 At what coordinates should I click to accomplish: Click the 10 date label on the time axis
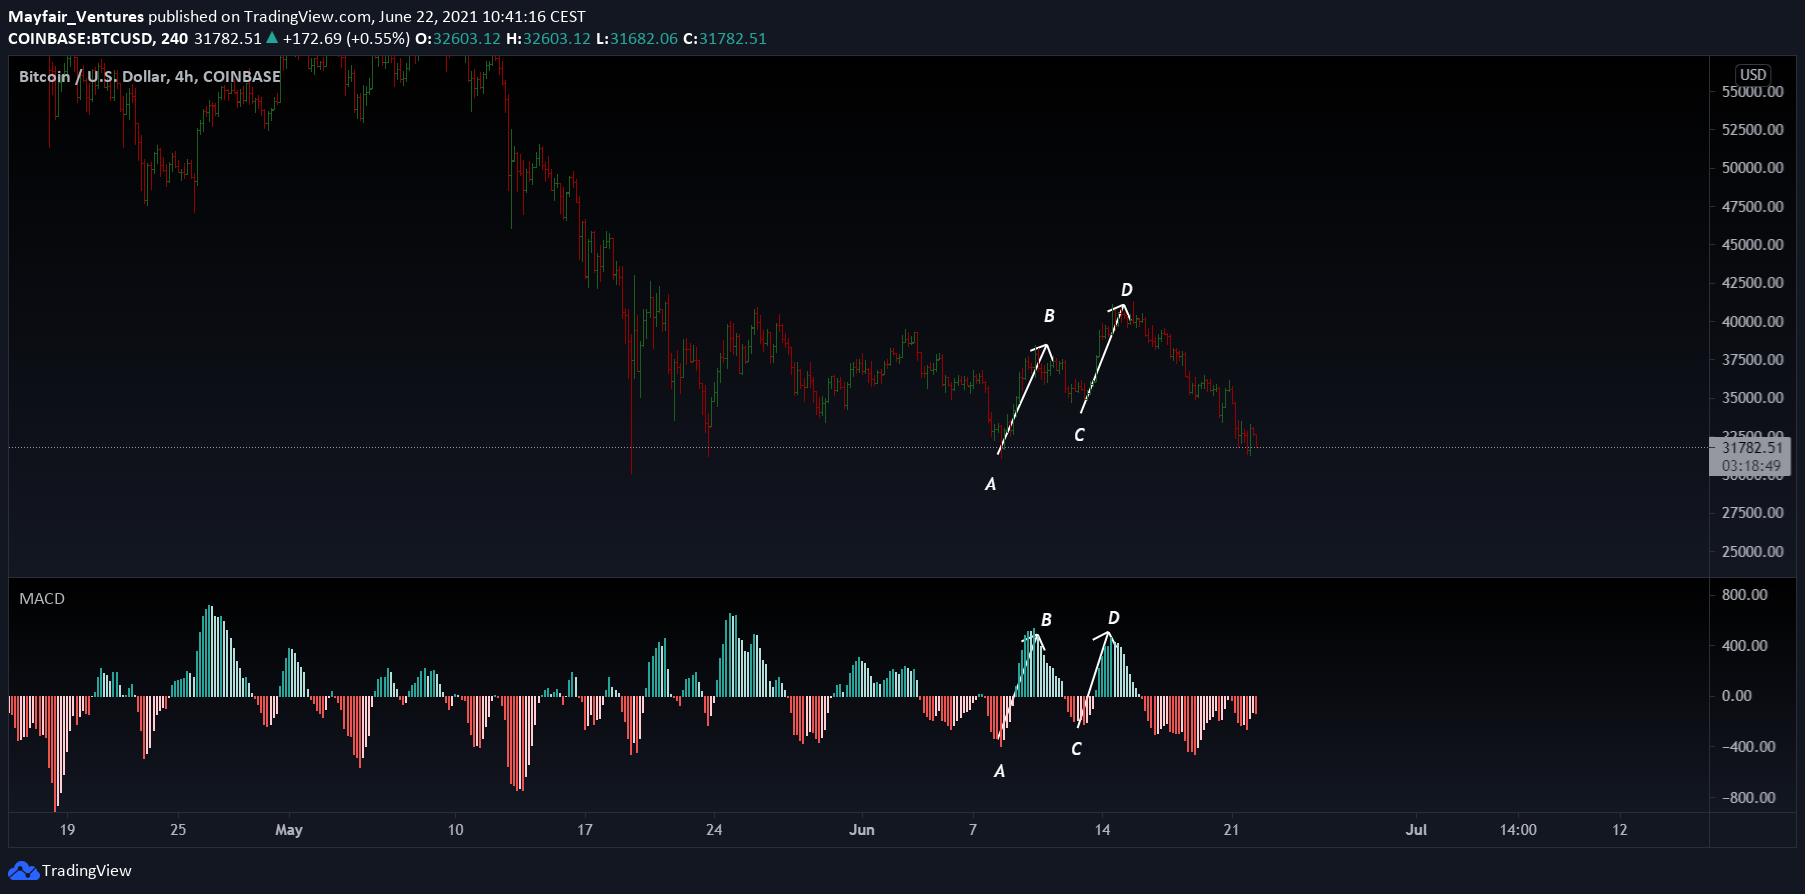(455, 830)
